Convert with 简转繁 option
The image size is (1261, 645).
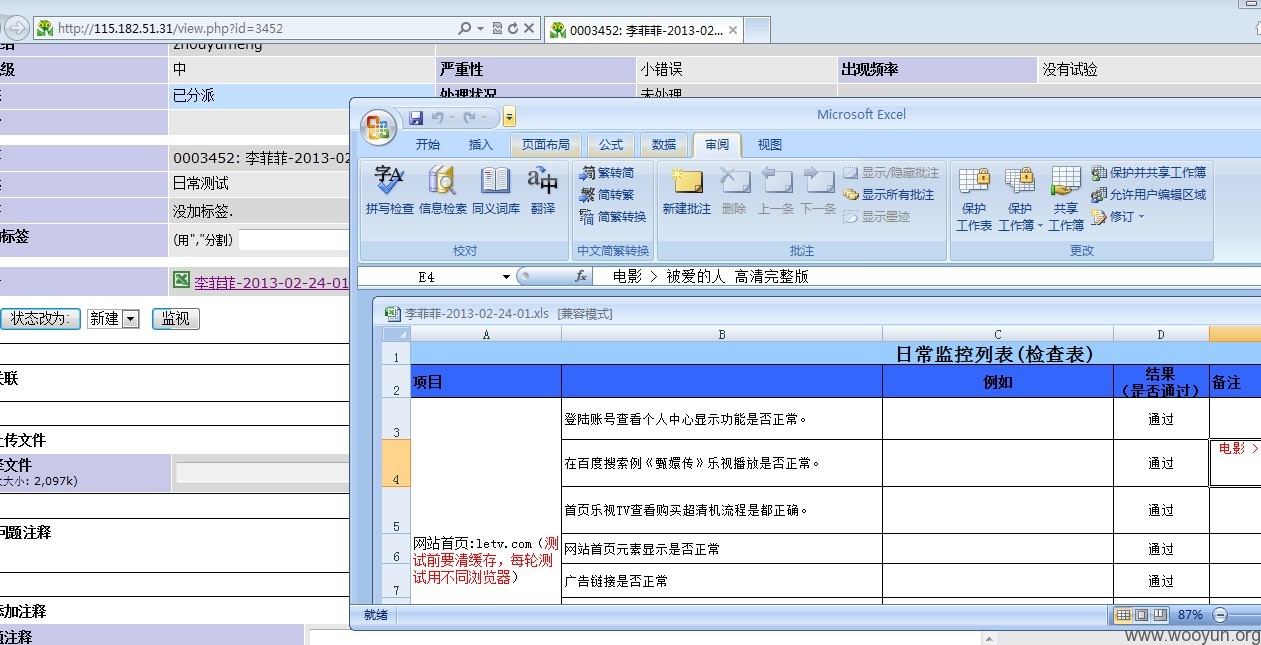[x=607, y=195]
